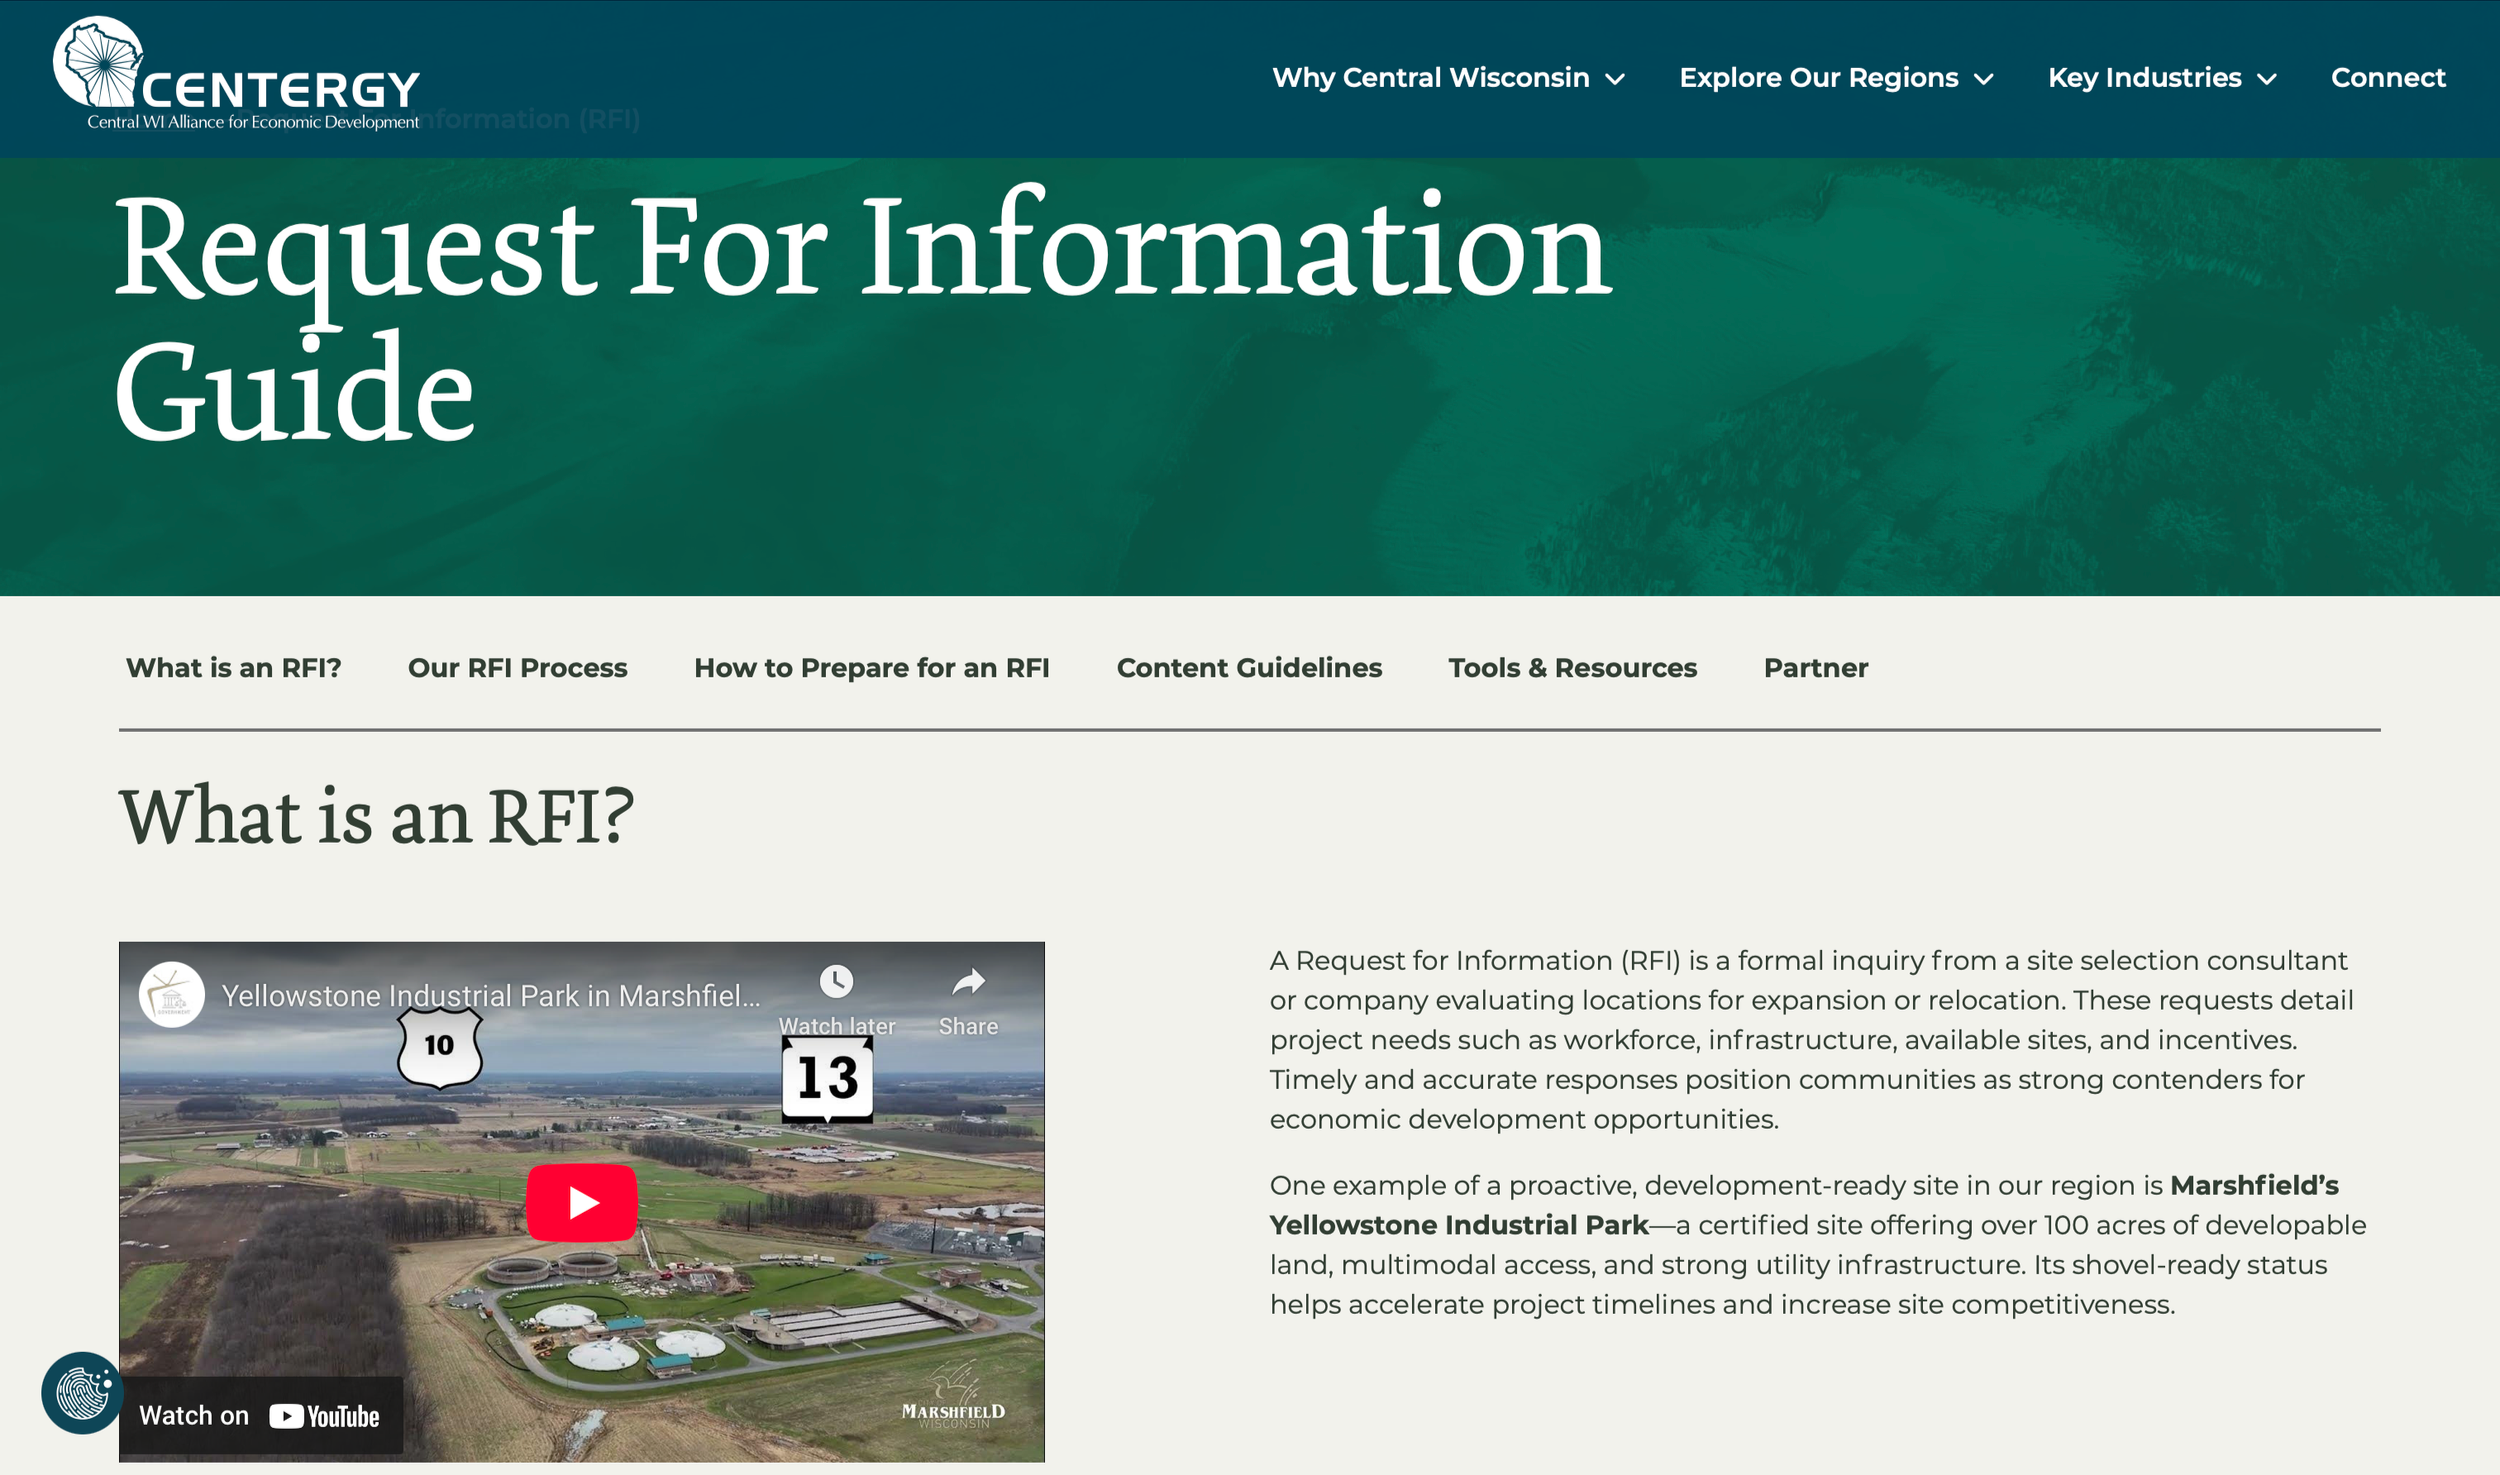2500x1475 pixels.
Task: Click the video title Yellowstone Industrial Park
Action: point(490,995)
